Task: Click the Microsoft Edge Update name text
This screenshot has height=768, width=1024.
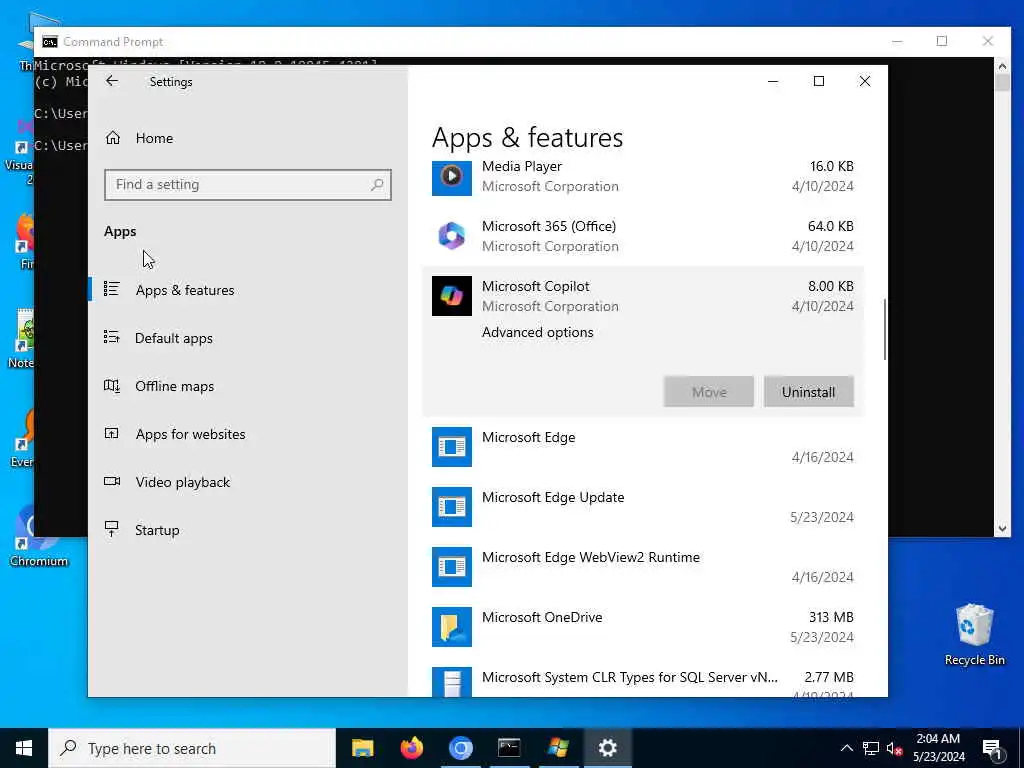Action: 553,498
